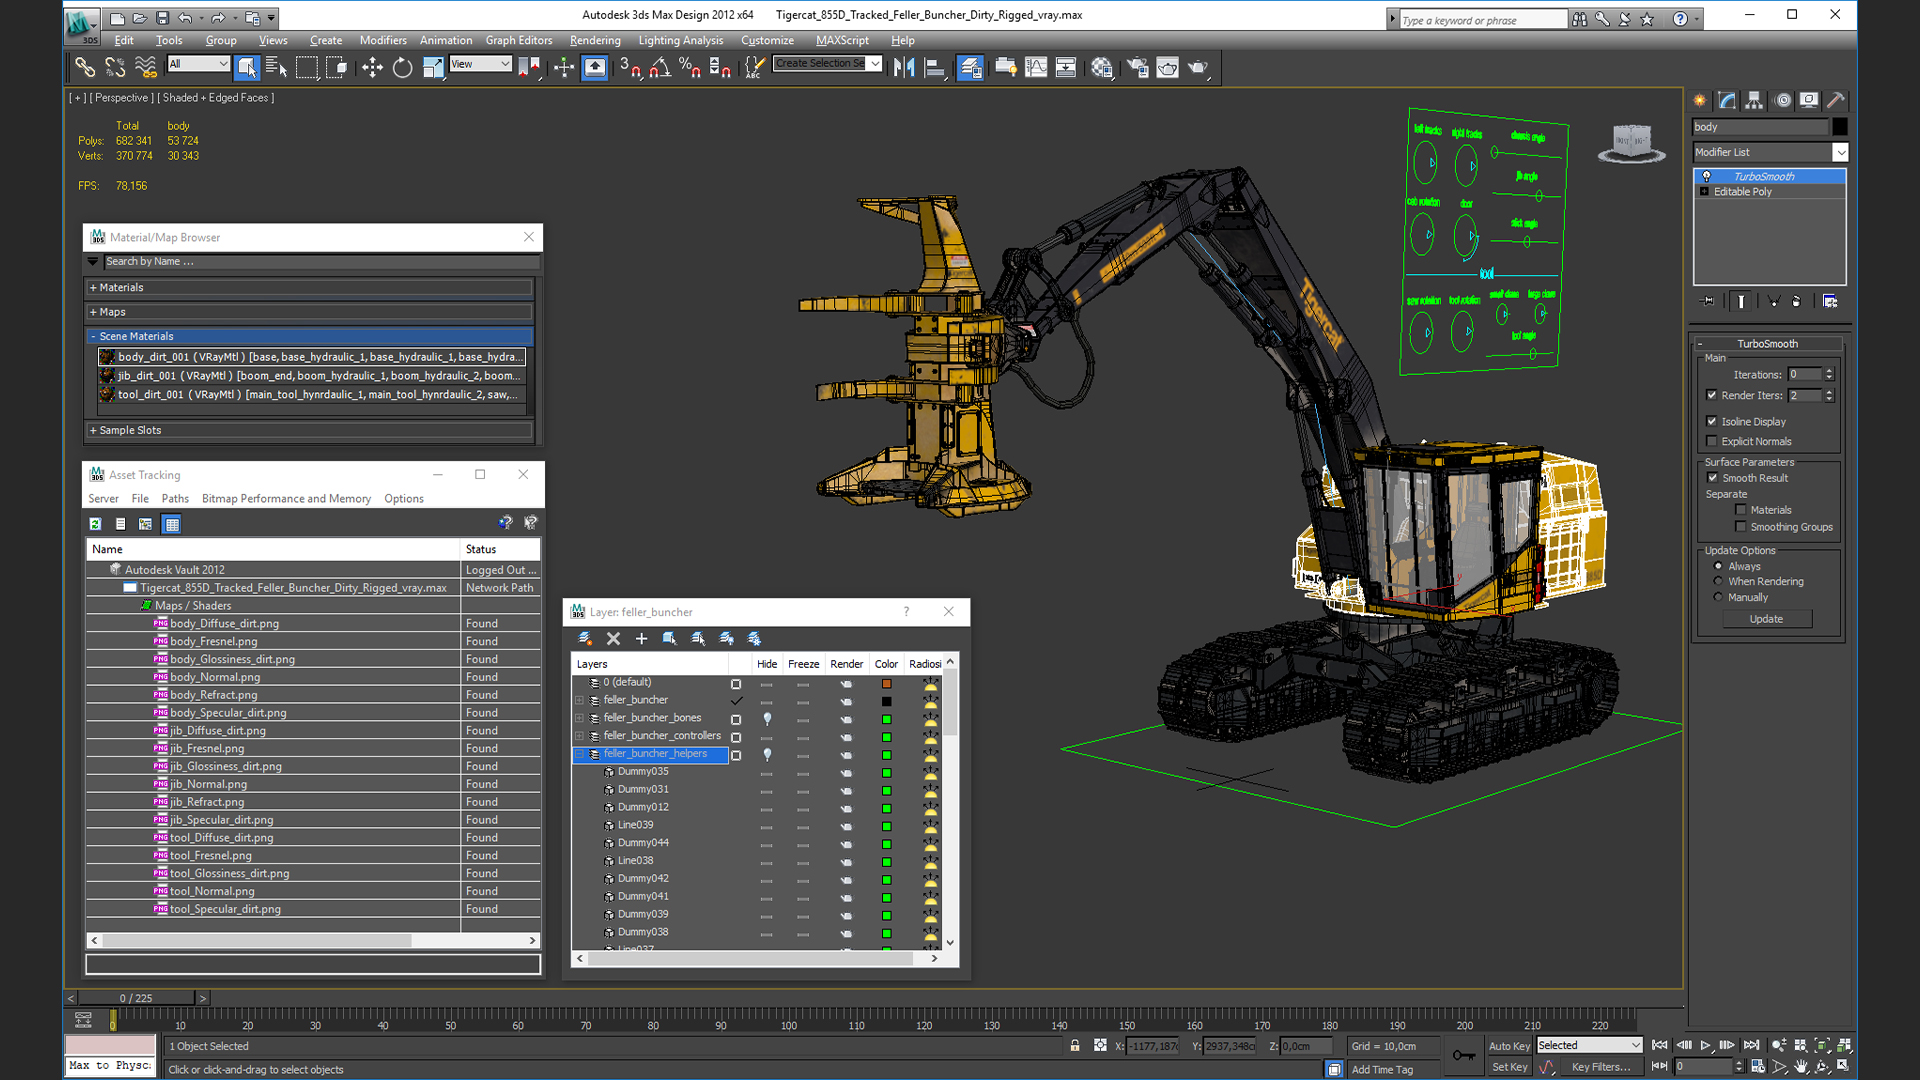Open the Hierarchy command panel tab
Viewport: 1920px width, 1080px height.
tap(1754, 100)
